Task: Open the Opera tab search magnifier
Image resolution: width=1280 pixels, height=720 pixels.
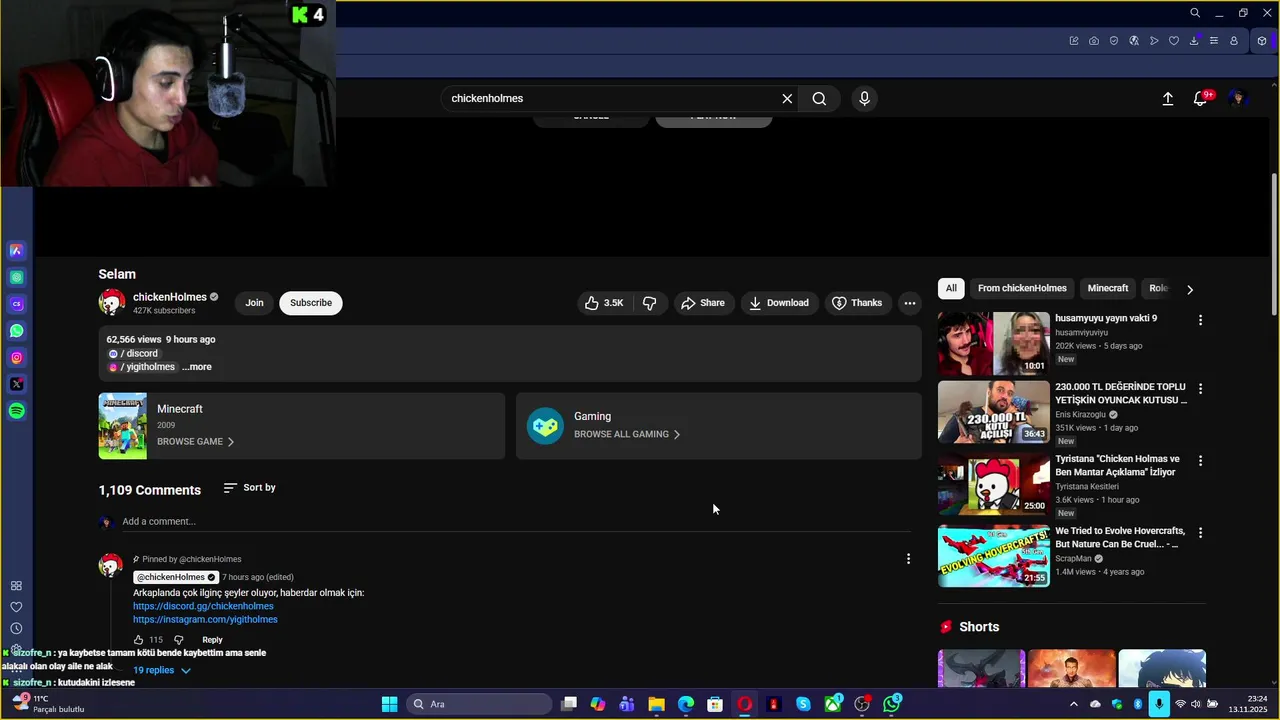Action: click(x=1195, y=13)
